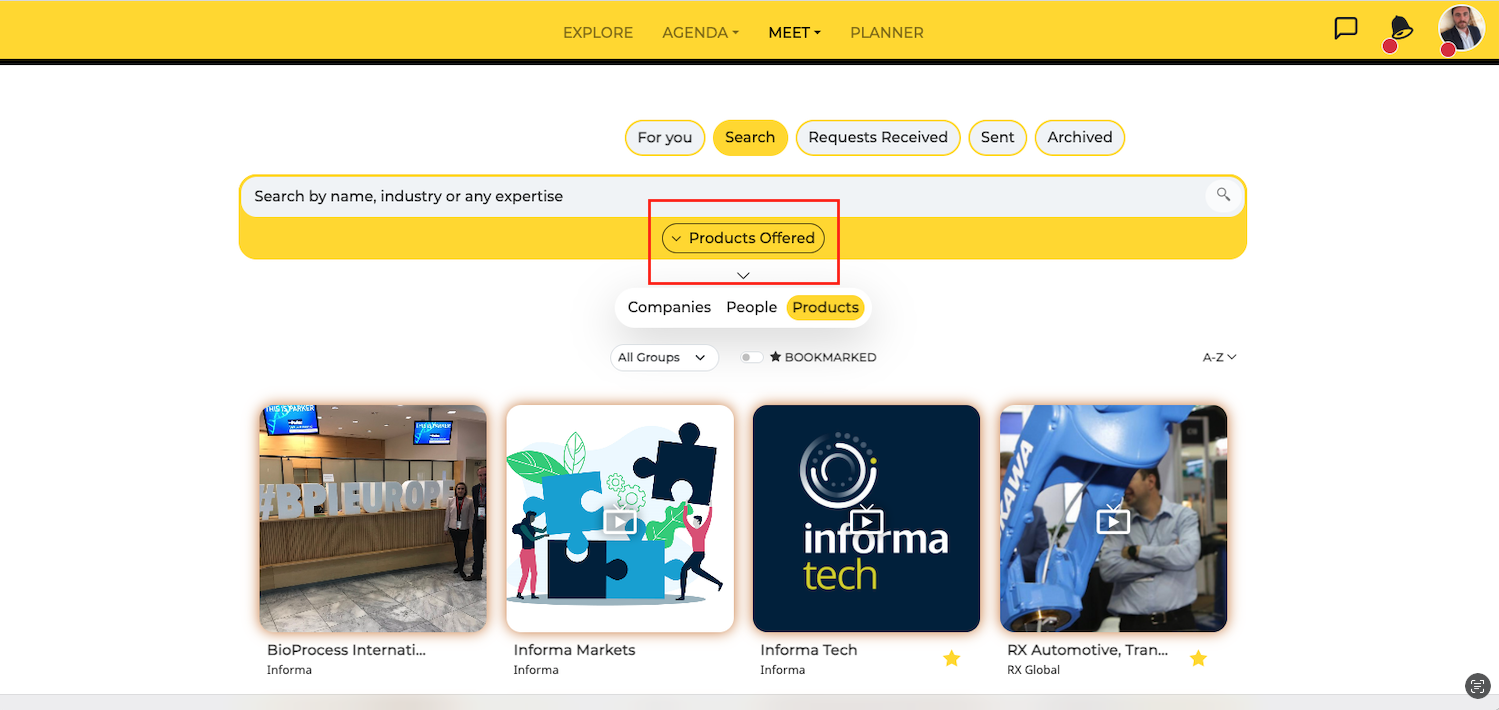Filter results by Companies

click(669, 307)
